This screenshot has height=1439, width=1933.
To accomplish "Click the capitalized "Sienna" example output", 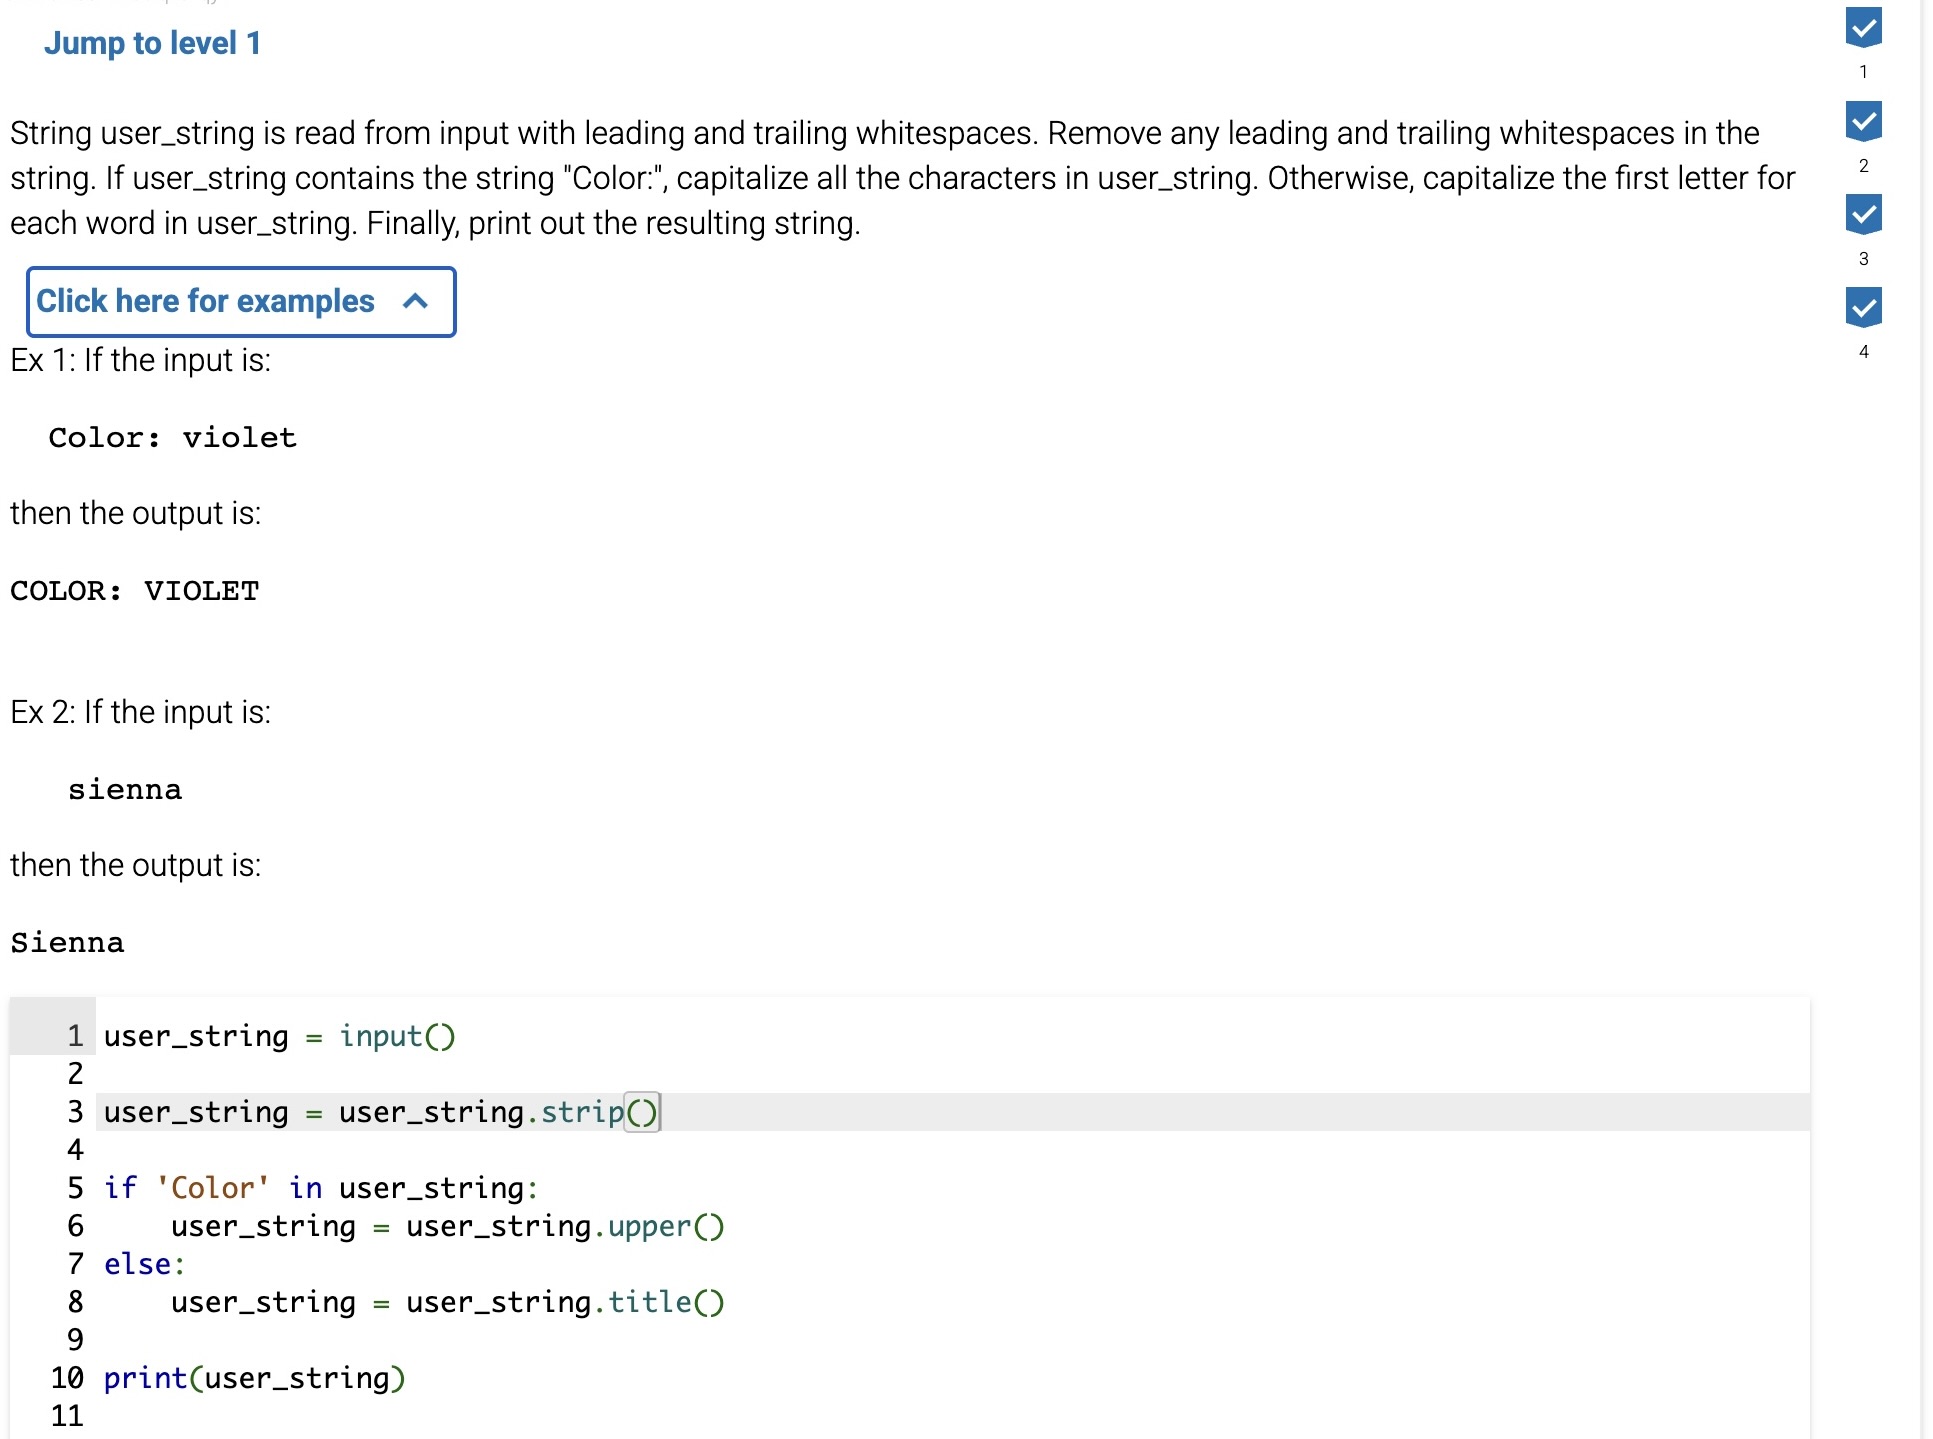I will coord(67,943).
